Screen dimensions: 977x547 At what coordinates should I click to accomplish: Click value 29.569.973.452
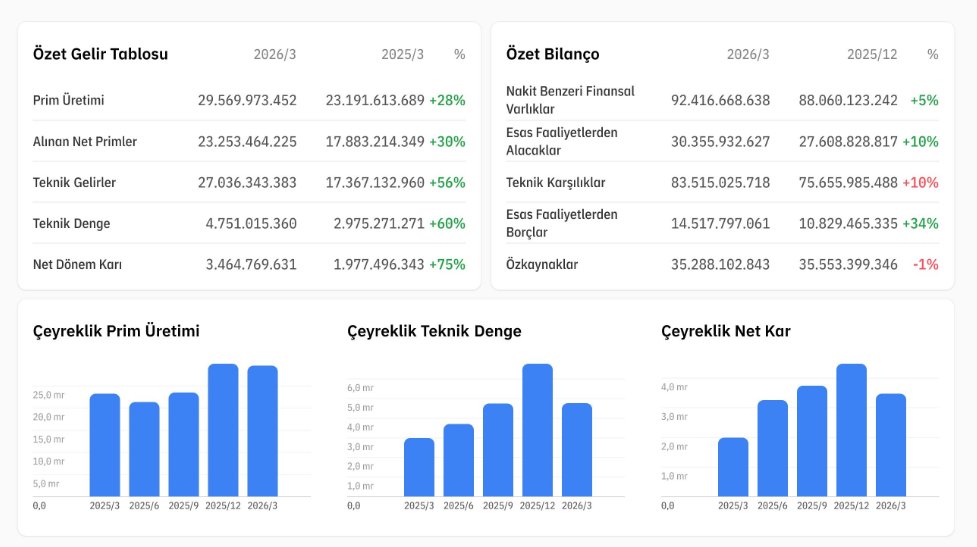pos(247,100)
